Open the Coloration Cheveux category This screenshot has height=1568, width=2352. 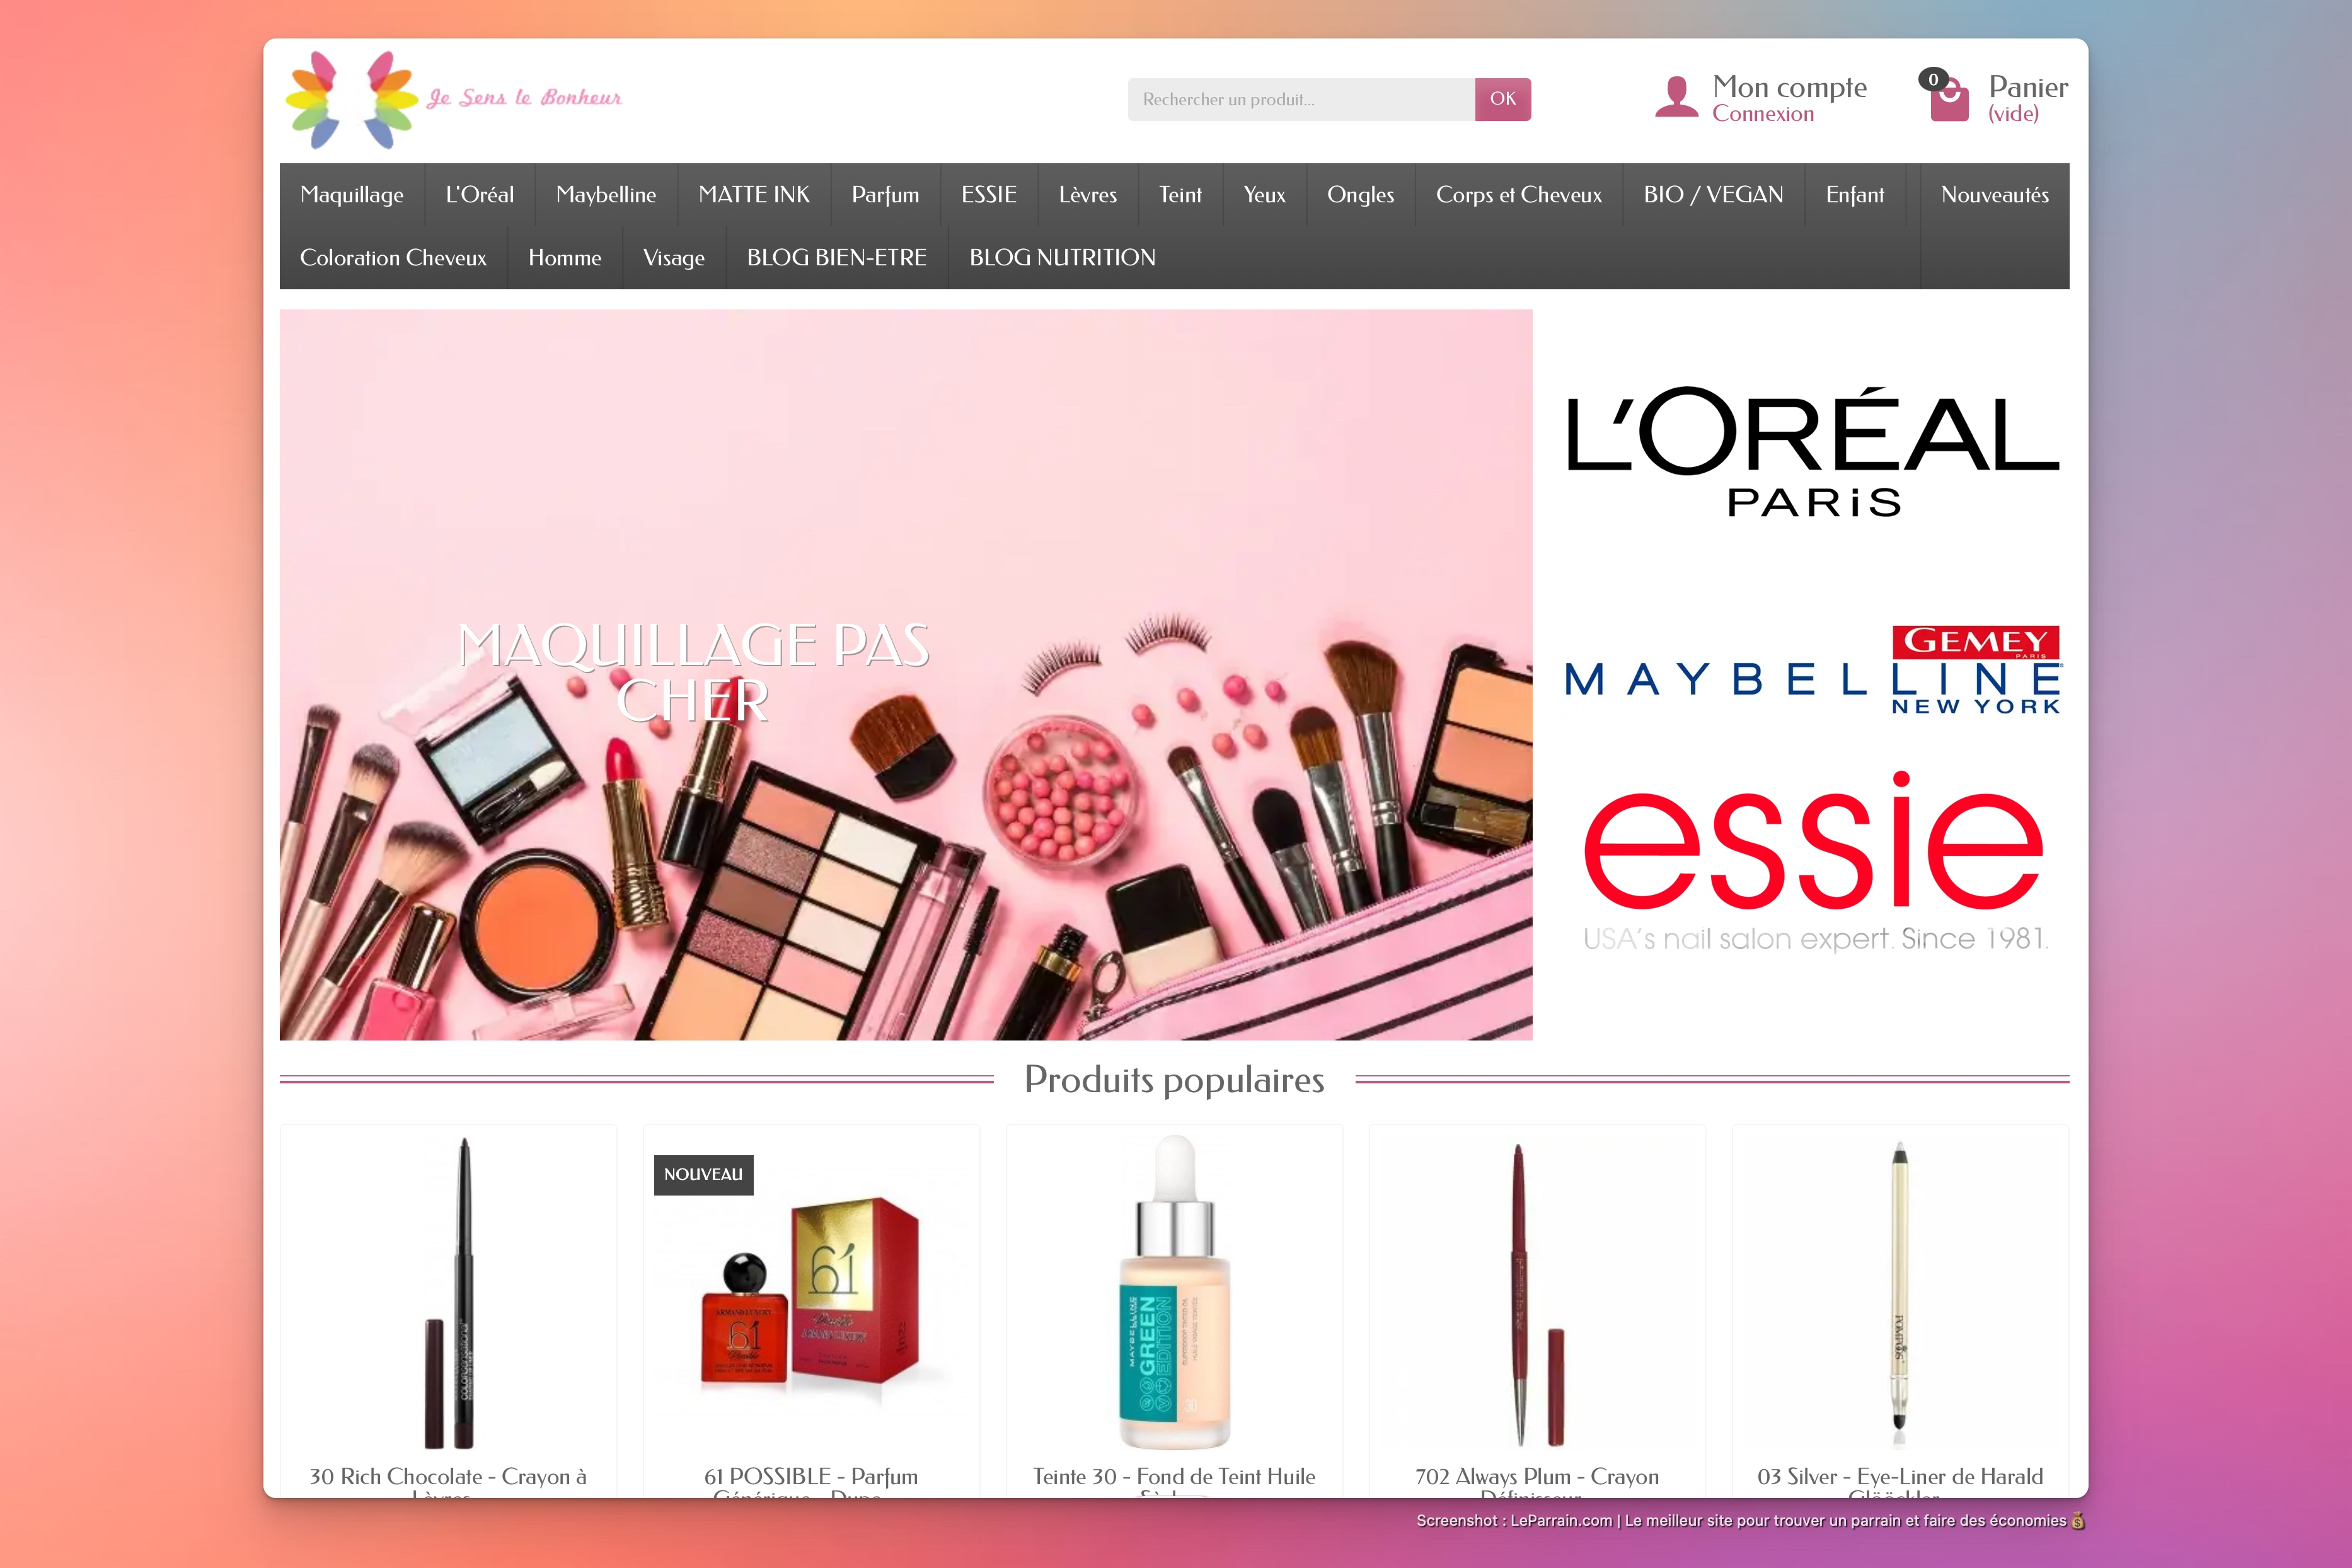pyautogui.click(x=393, y=258)
